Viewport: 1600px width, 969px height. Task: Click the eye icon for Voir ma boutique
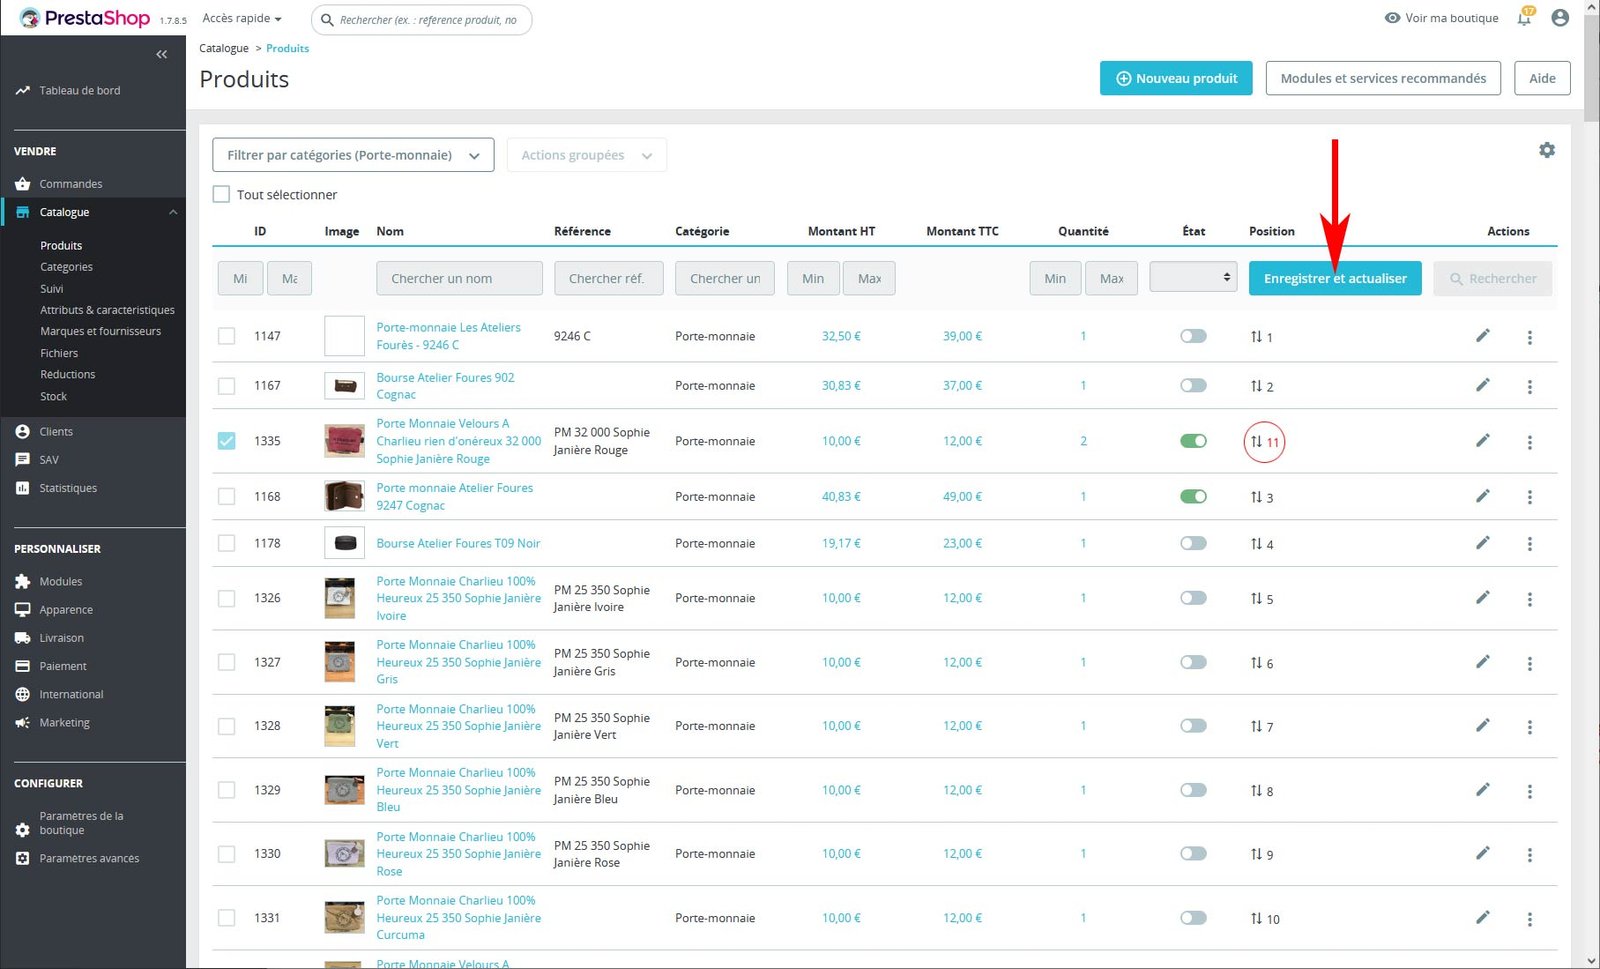click(1392, 18)
